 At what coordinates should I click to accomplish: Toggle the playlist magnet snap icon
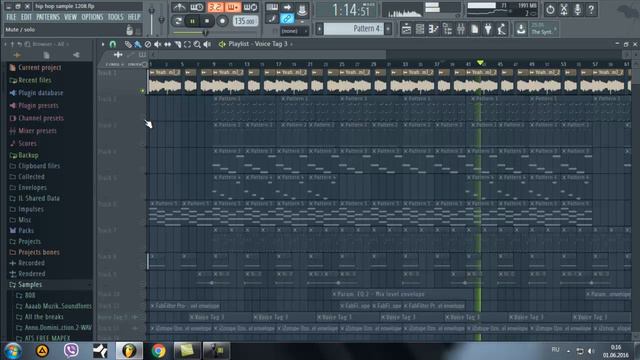tap(113, 44)
